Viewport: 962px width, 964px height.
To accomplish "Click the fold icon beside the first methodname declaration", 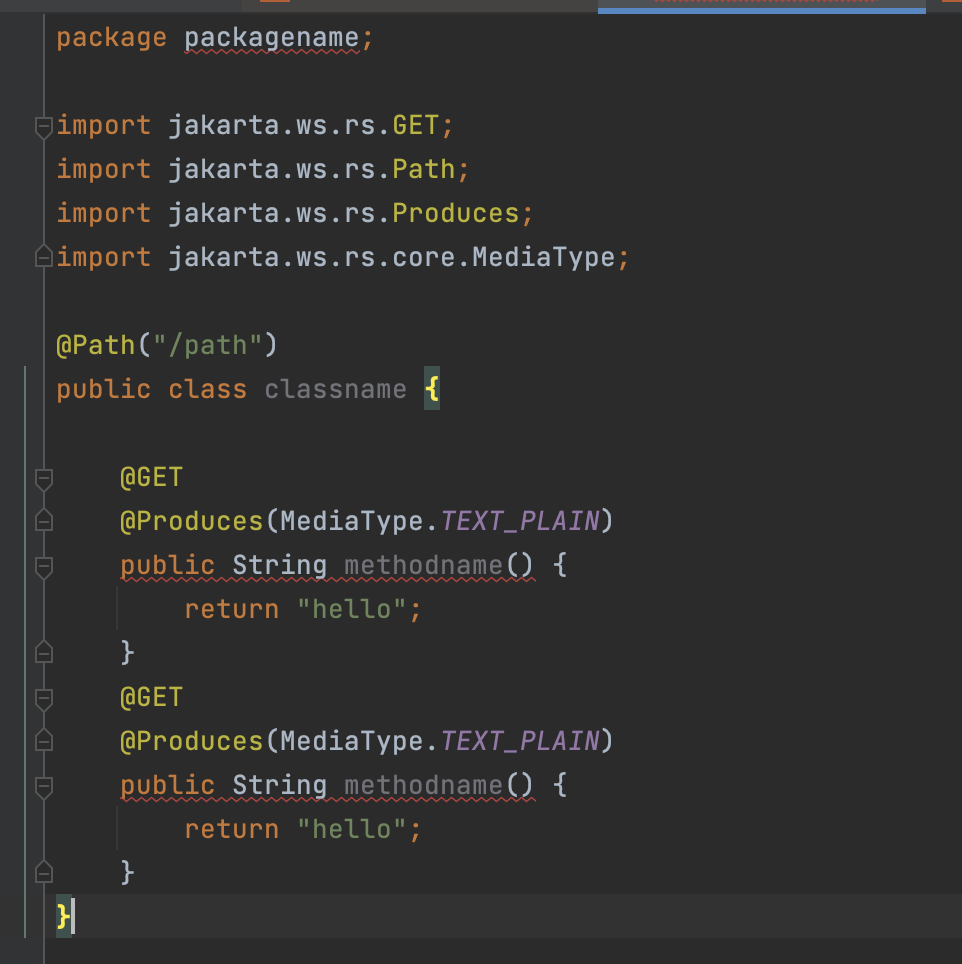I will pyautogui.click(x=42, y=565).
